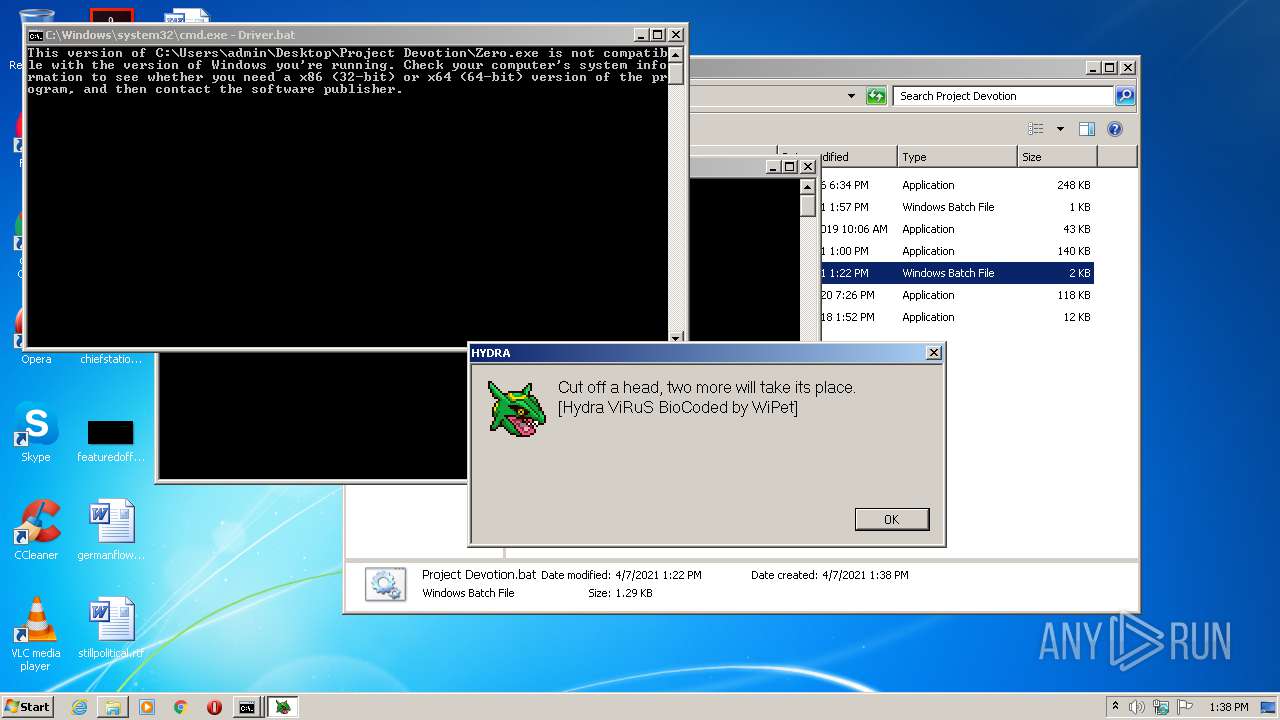Launch Internet Explorer from taskbar
The width and height of the screenshot is (1280, 720).
click(79, 707)
